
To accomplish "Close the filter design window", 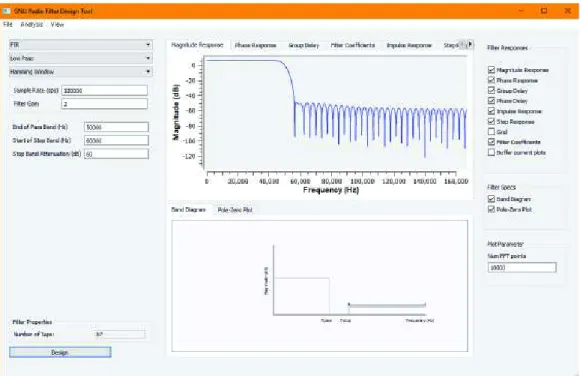I will 567,11.
